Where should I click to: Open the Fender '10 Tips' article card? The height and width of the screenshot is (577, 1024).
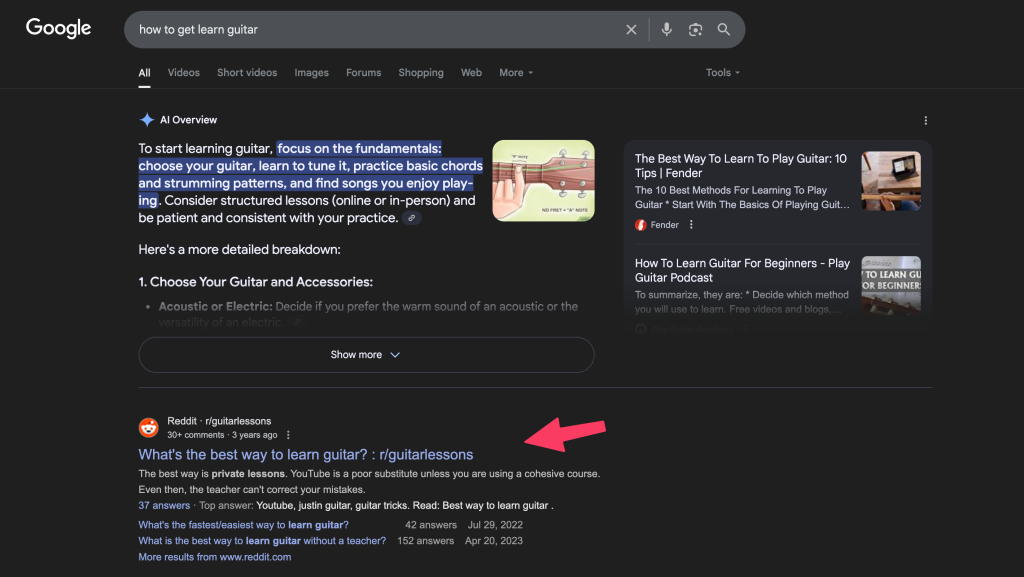(741, 165)
